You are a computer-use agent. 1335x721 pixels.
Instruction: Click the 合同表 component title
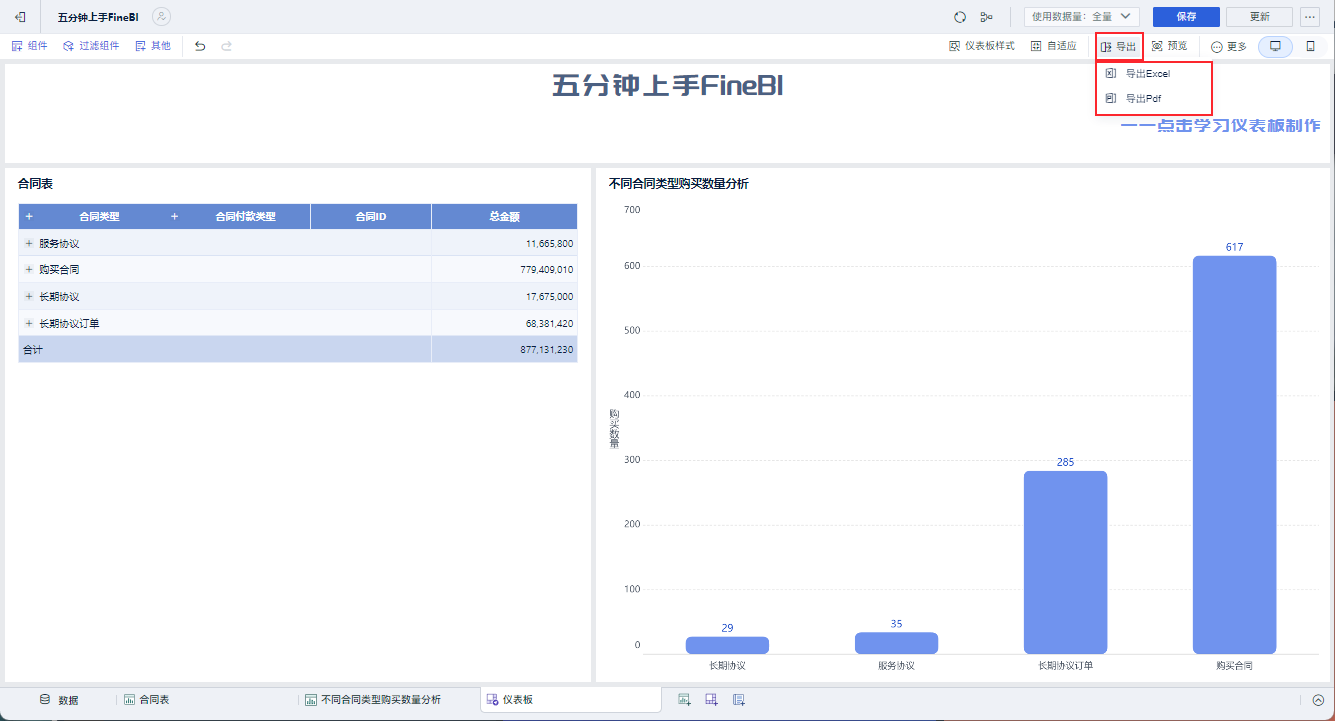35,184
